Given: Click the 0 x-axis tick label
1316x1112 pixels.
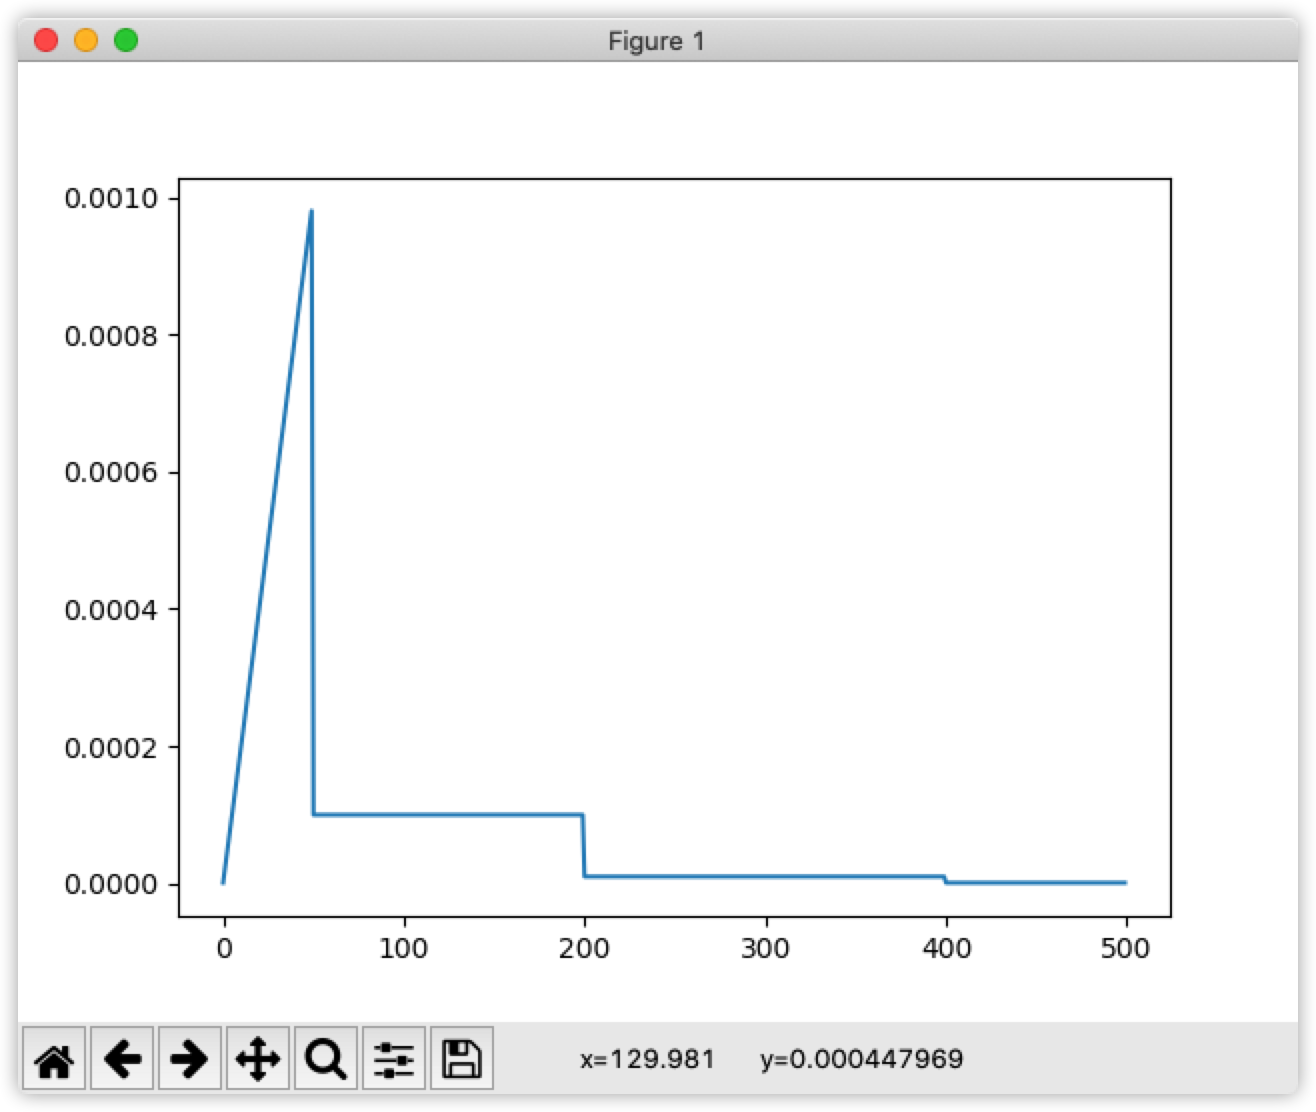Looking at the screenshot, I should (x=224, y=948).
